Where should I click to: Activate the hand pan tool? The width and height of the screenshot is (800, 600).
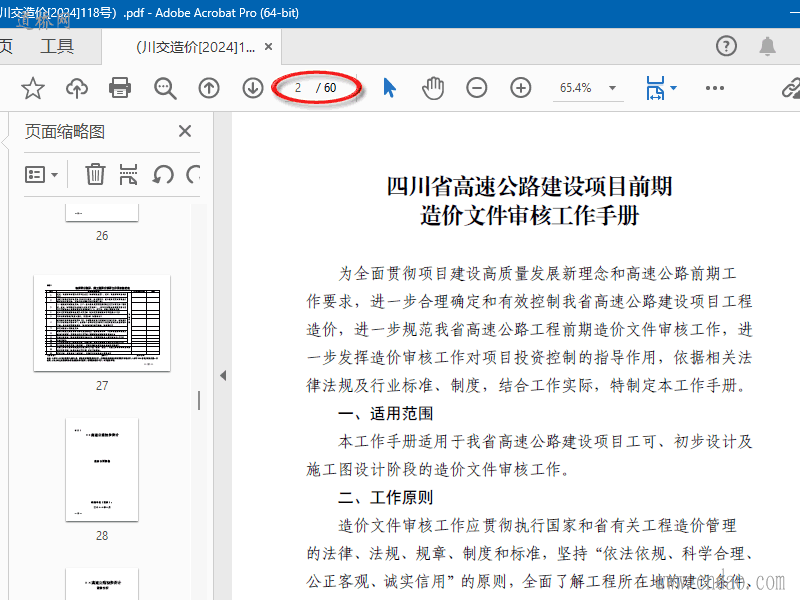click(x=433, y=88)
